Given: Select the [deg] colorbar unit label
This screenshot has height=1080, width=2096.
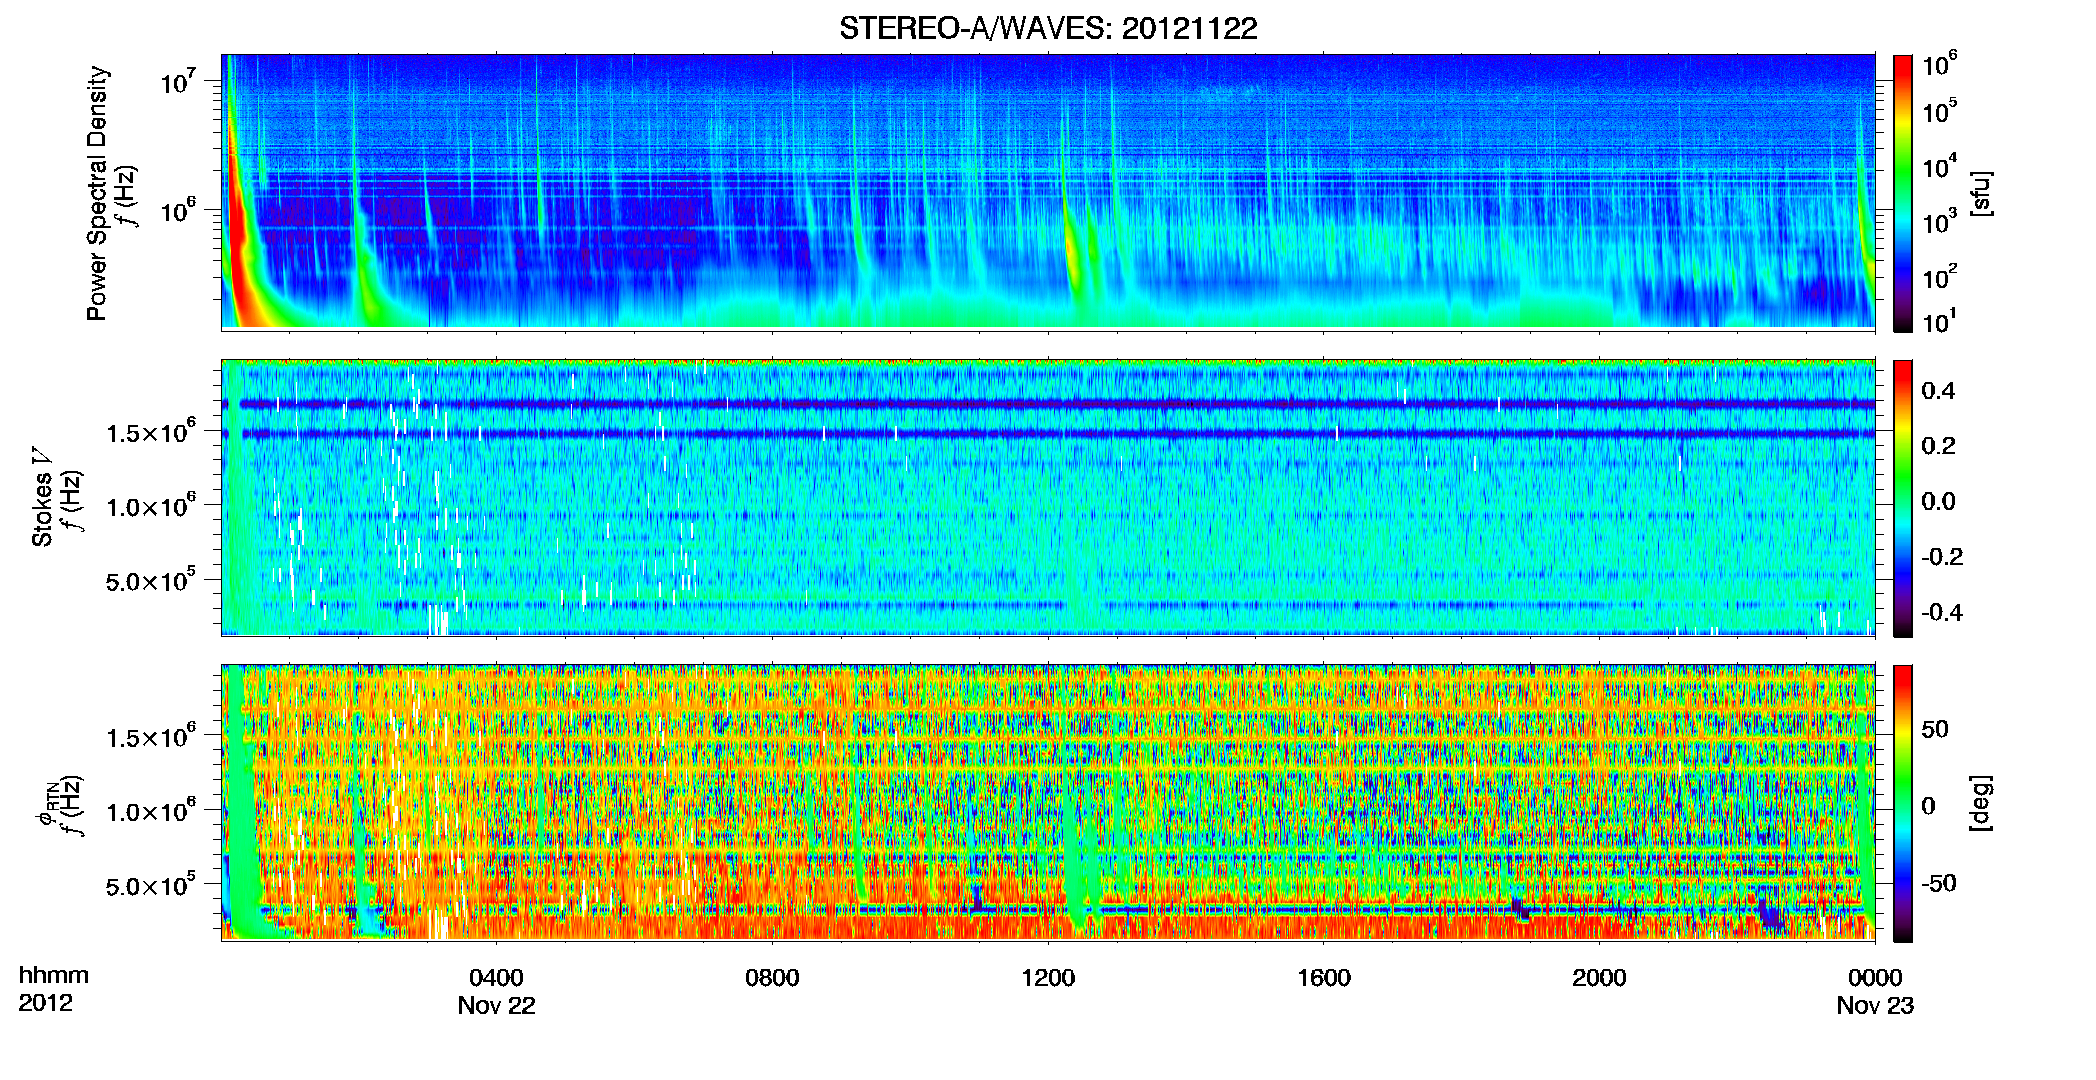Looking at the screenshot, I should tap(1981, 803).
